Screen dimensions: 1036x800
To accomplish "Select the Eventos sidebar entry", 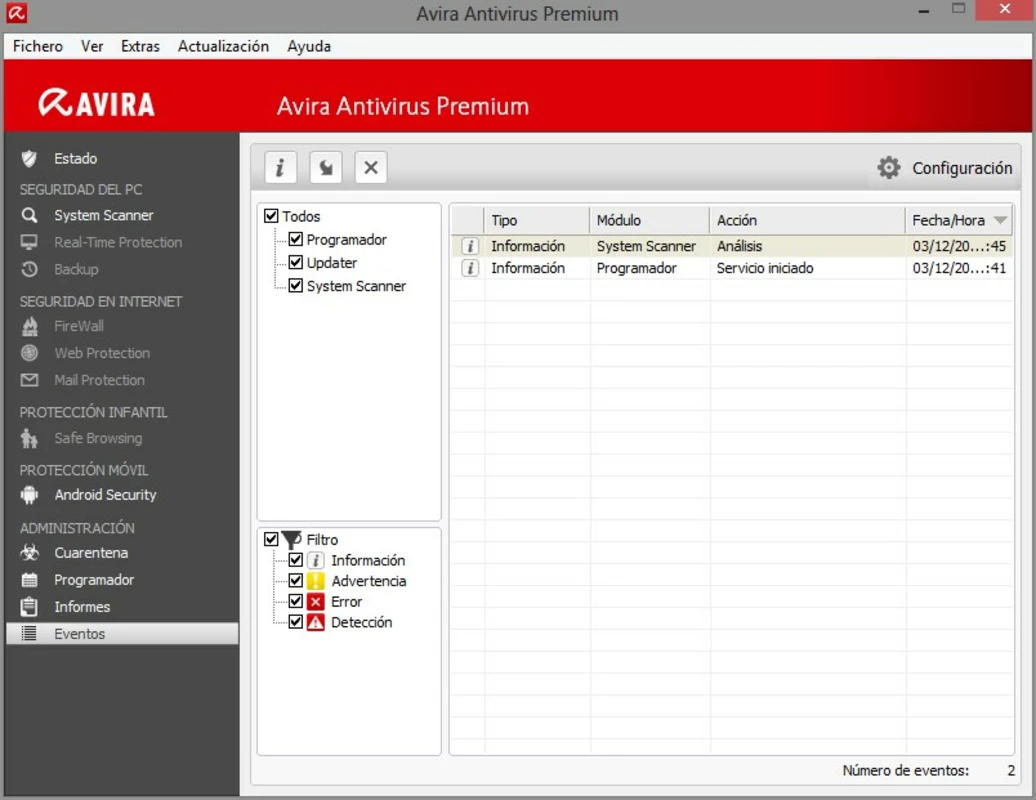I will (x=122, y=634).
